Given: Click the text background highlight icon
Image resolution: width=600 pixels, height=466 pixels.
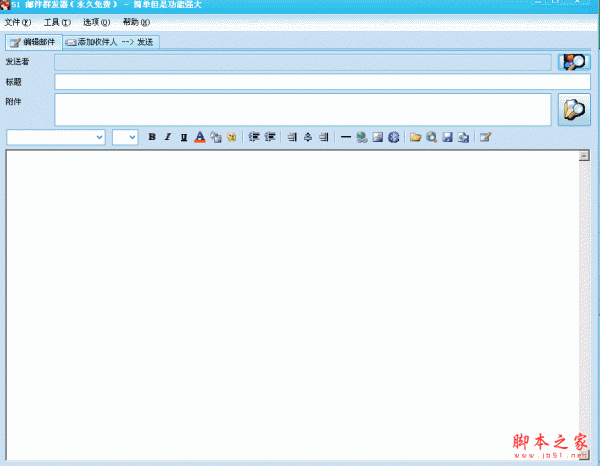Looking at the screenshot, I should pyautogui.click(x=216, y=137).
